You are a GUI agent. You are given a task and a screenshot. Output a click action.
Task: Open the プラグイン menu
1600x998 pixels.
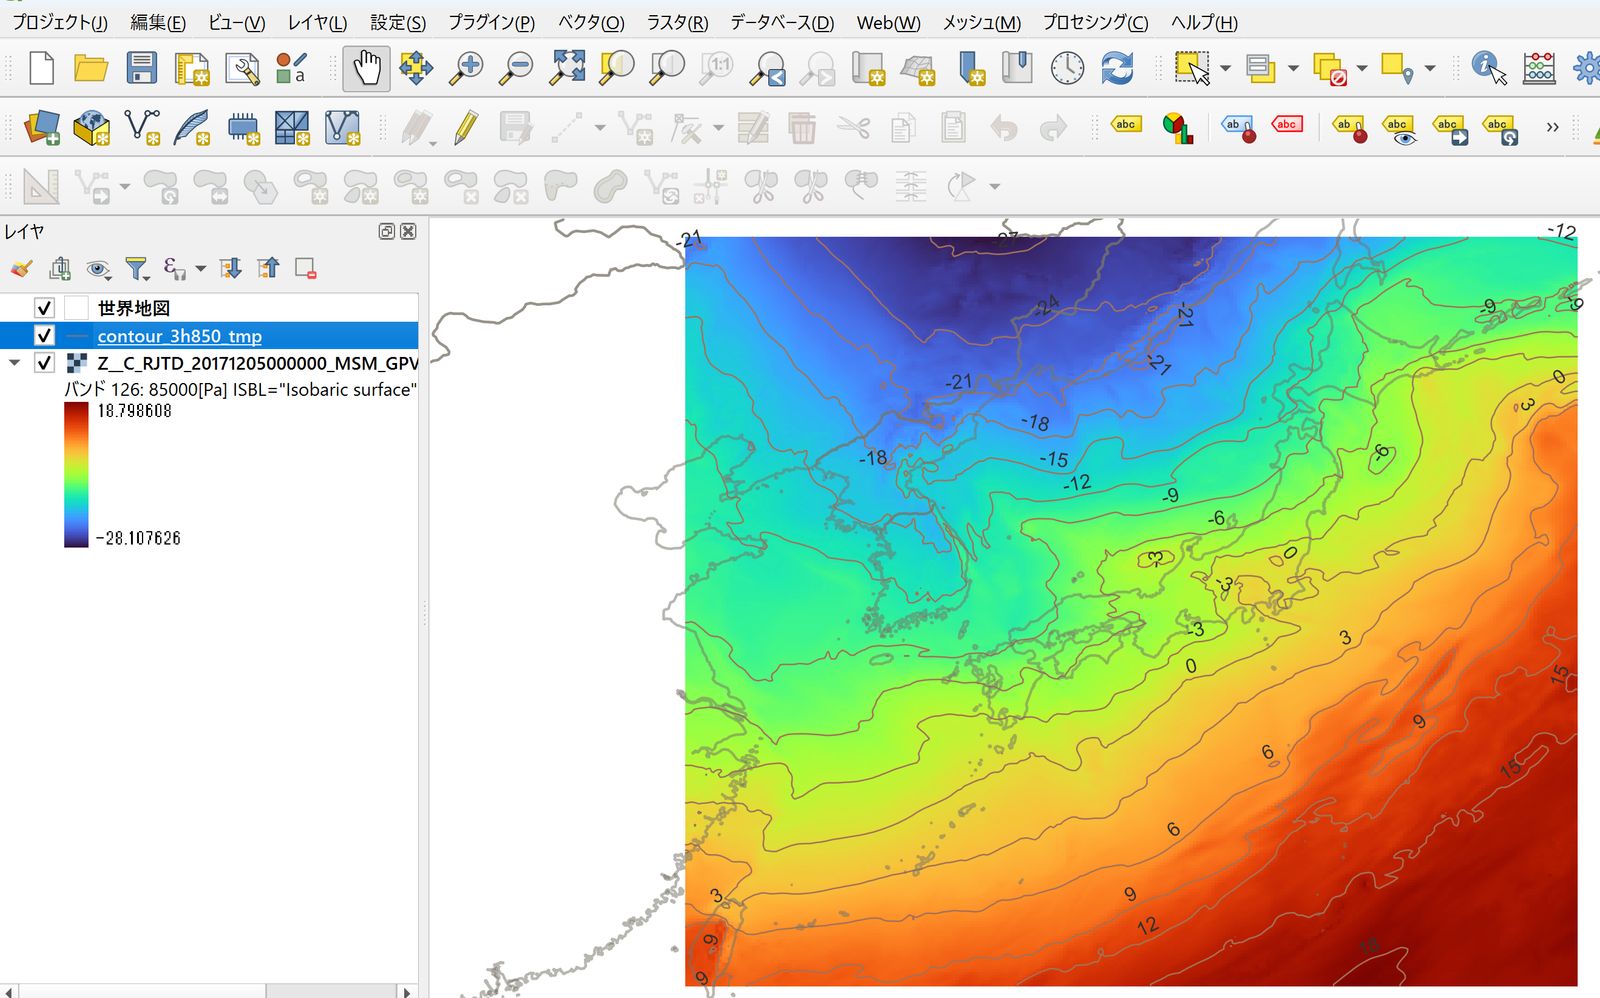491,22
